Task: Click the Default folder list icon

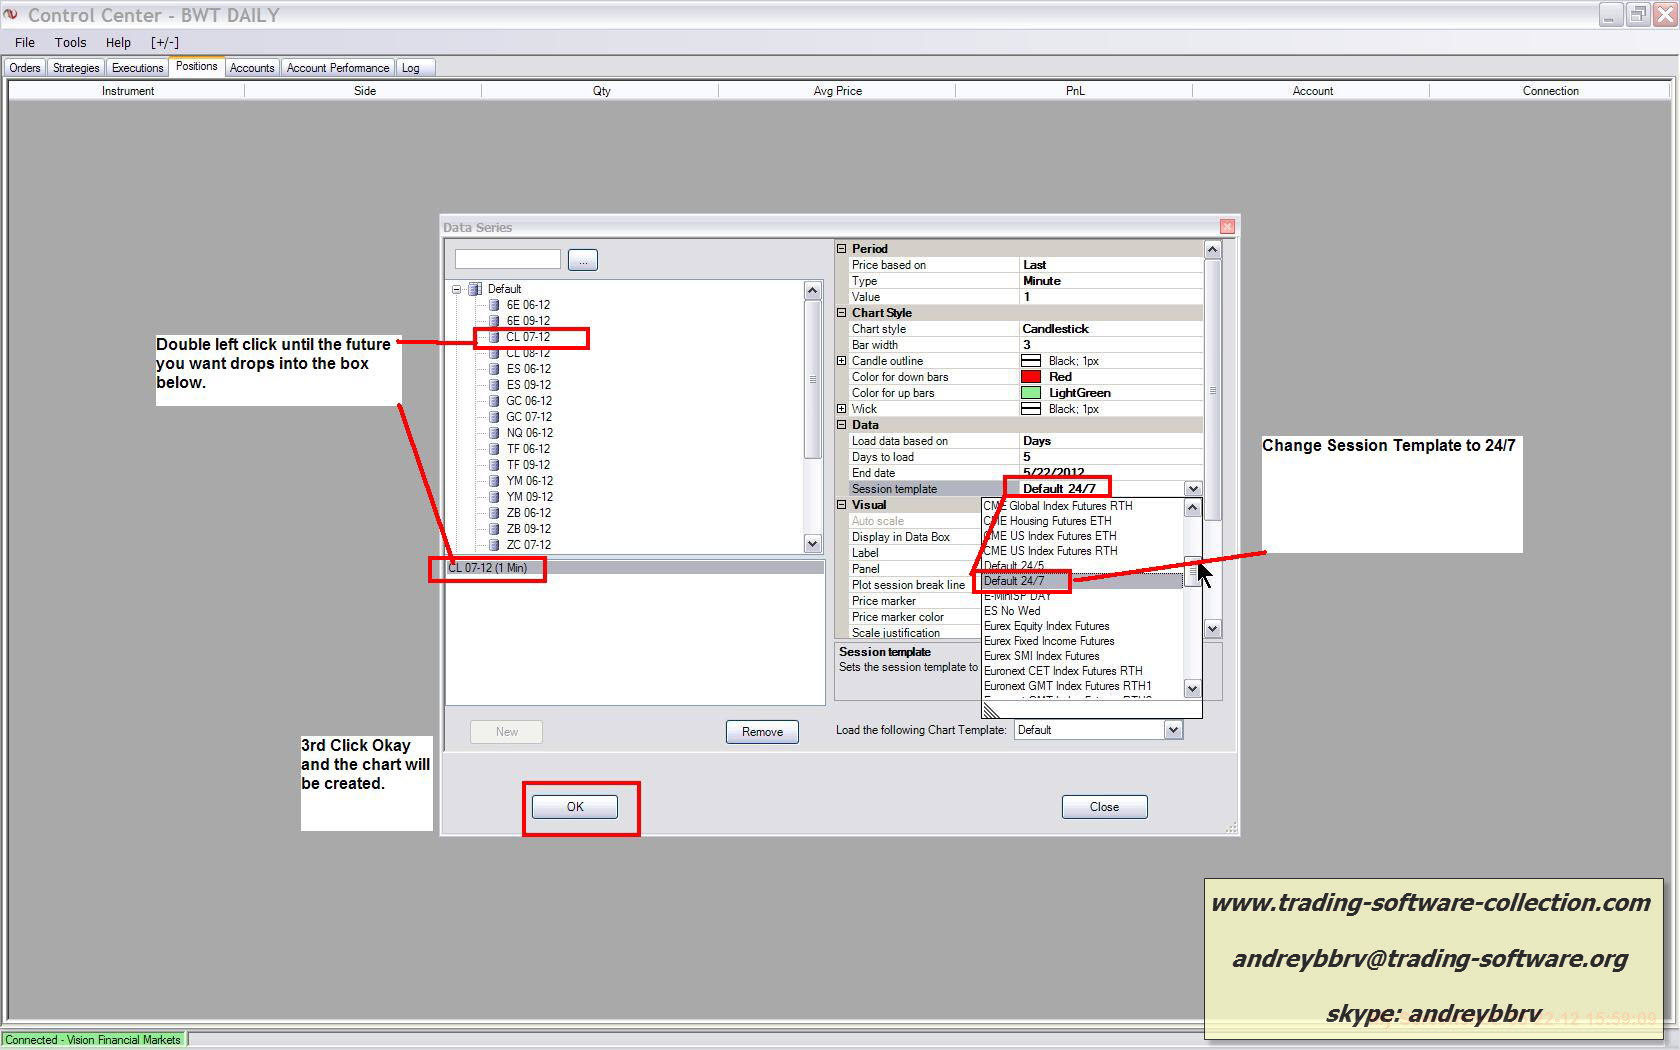Action: coord(475,289)
